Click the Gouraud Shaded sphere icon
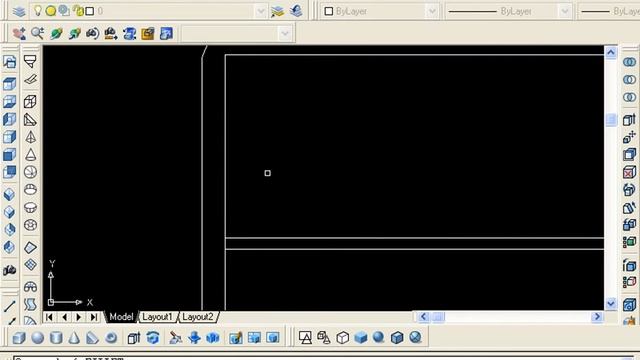The width and height of the screenshot is (640, 360). [379, 338]
